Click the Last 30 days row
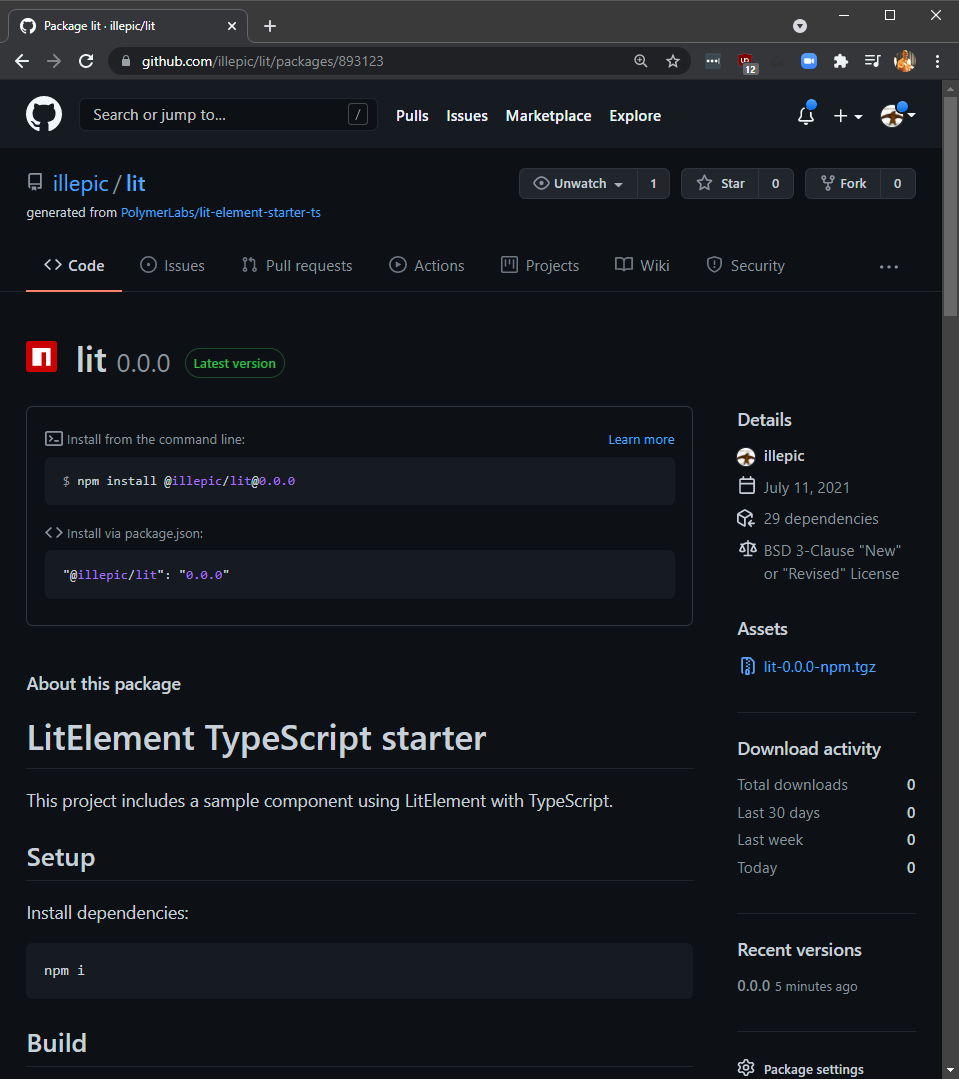 pyautogui.click(x=826, y=813)
